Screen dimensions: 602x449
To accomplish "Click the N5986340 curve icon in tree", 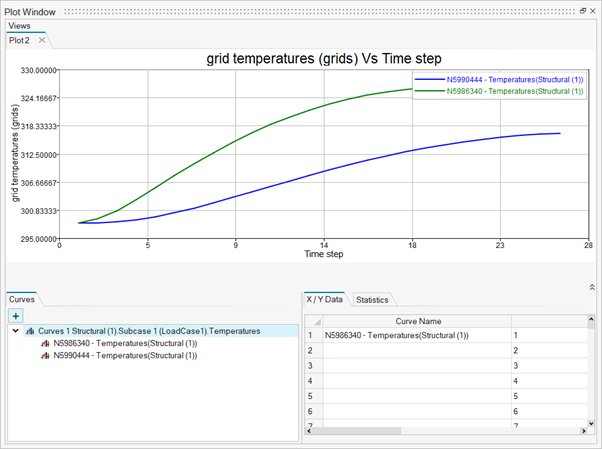I will click(45, 343).
